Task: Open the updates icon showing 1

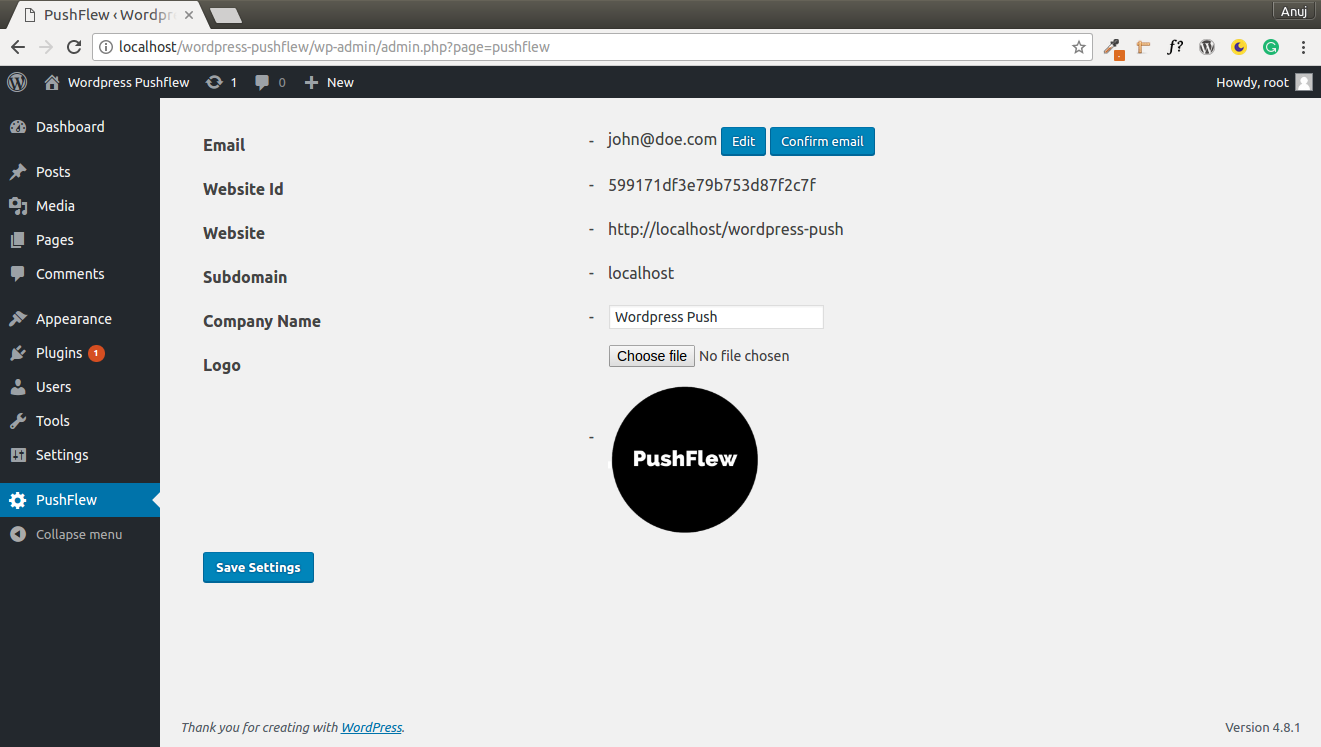Action: pyautogui.click(x=221, y=82)
